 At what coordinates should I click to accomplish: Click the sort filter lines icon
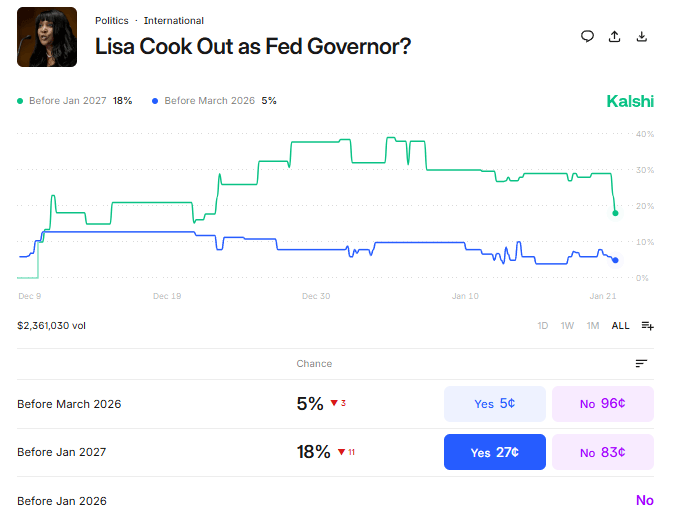641,364
